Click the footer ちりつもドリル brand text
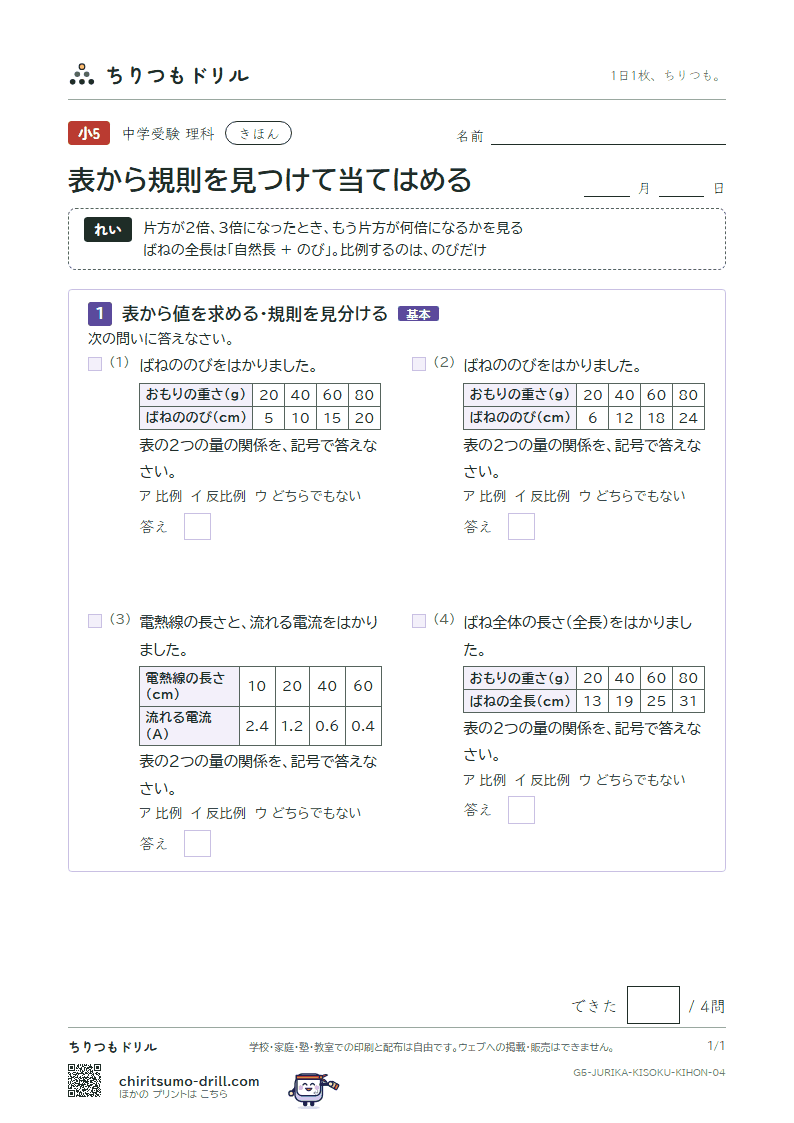 (113, 1046)
